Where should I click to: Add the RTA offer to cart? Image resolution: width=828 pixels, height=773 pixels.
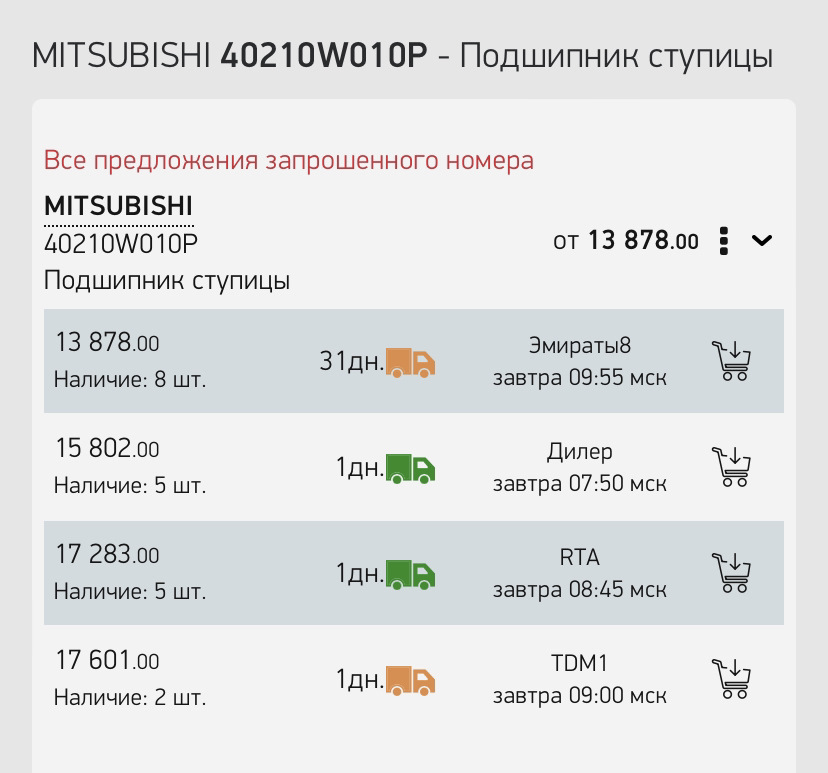coord(732,573)
